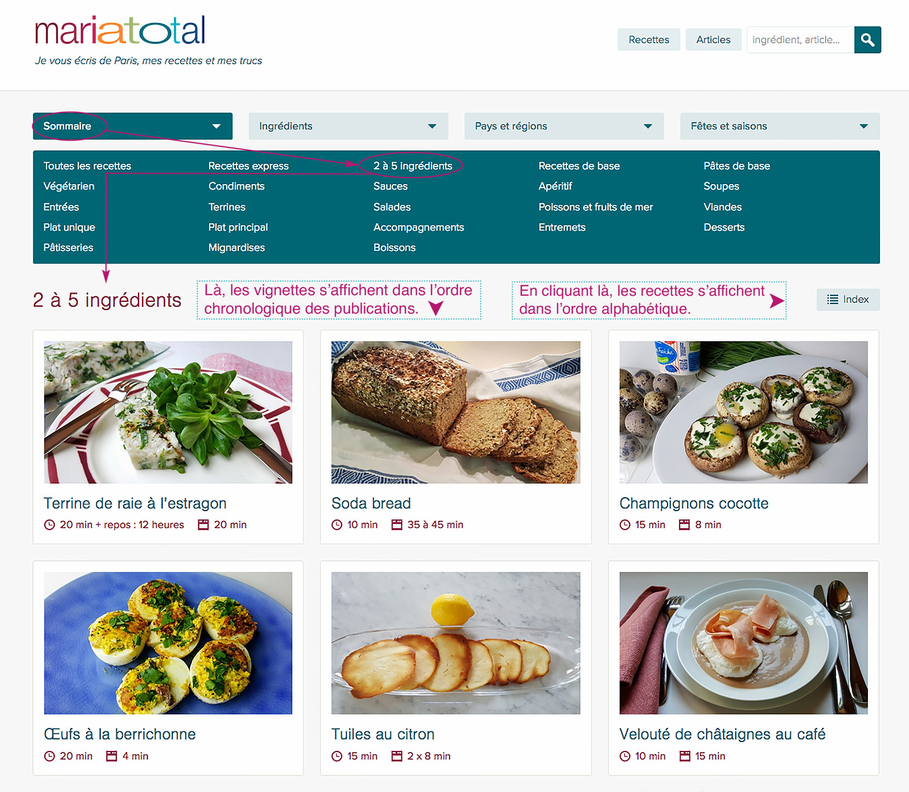909x792 pixels.
Task: Collapse the Sommaire dropdown
Action: click(x=133, y=126)
